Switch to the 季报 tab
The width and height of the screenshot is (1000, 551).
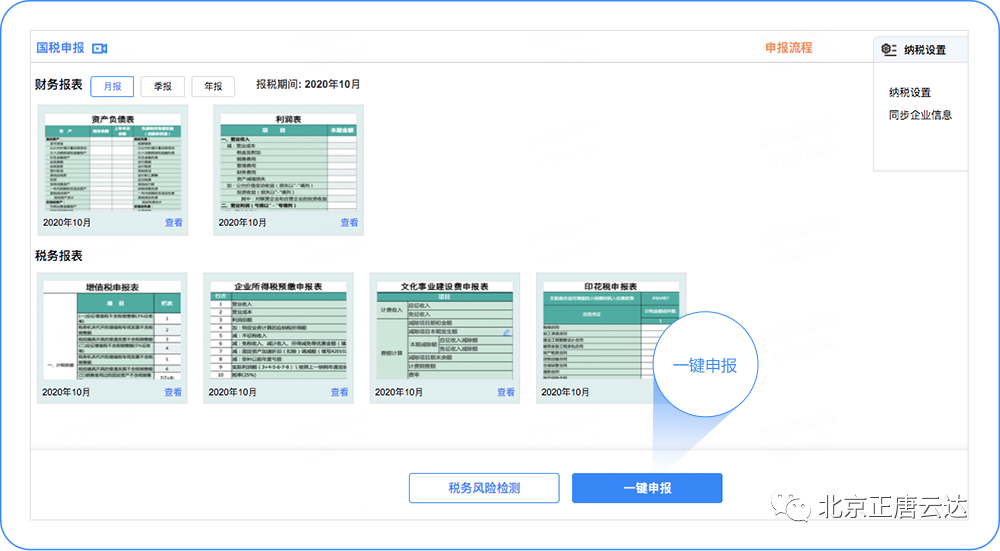click(x=163, y=86)
